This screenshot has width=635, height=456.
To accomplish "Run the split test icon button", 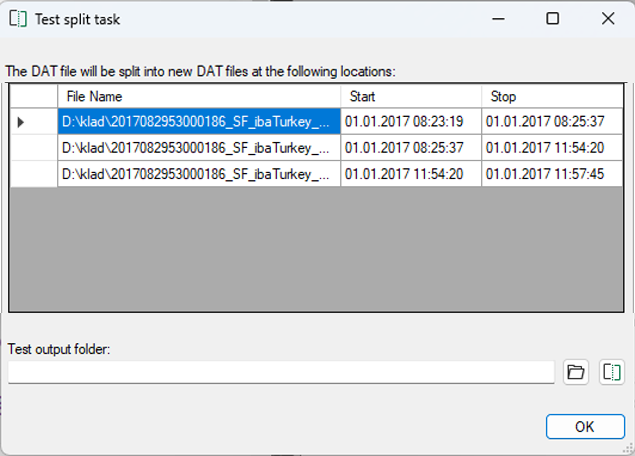I will pyautogui.click(x=612, y=372).
